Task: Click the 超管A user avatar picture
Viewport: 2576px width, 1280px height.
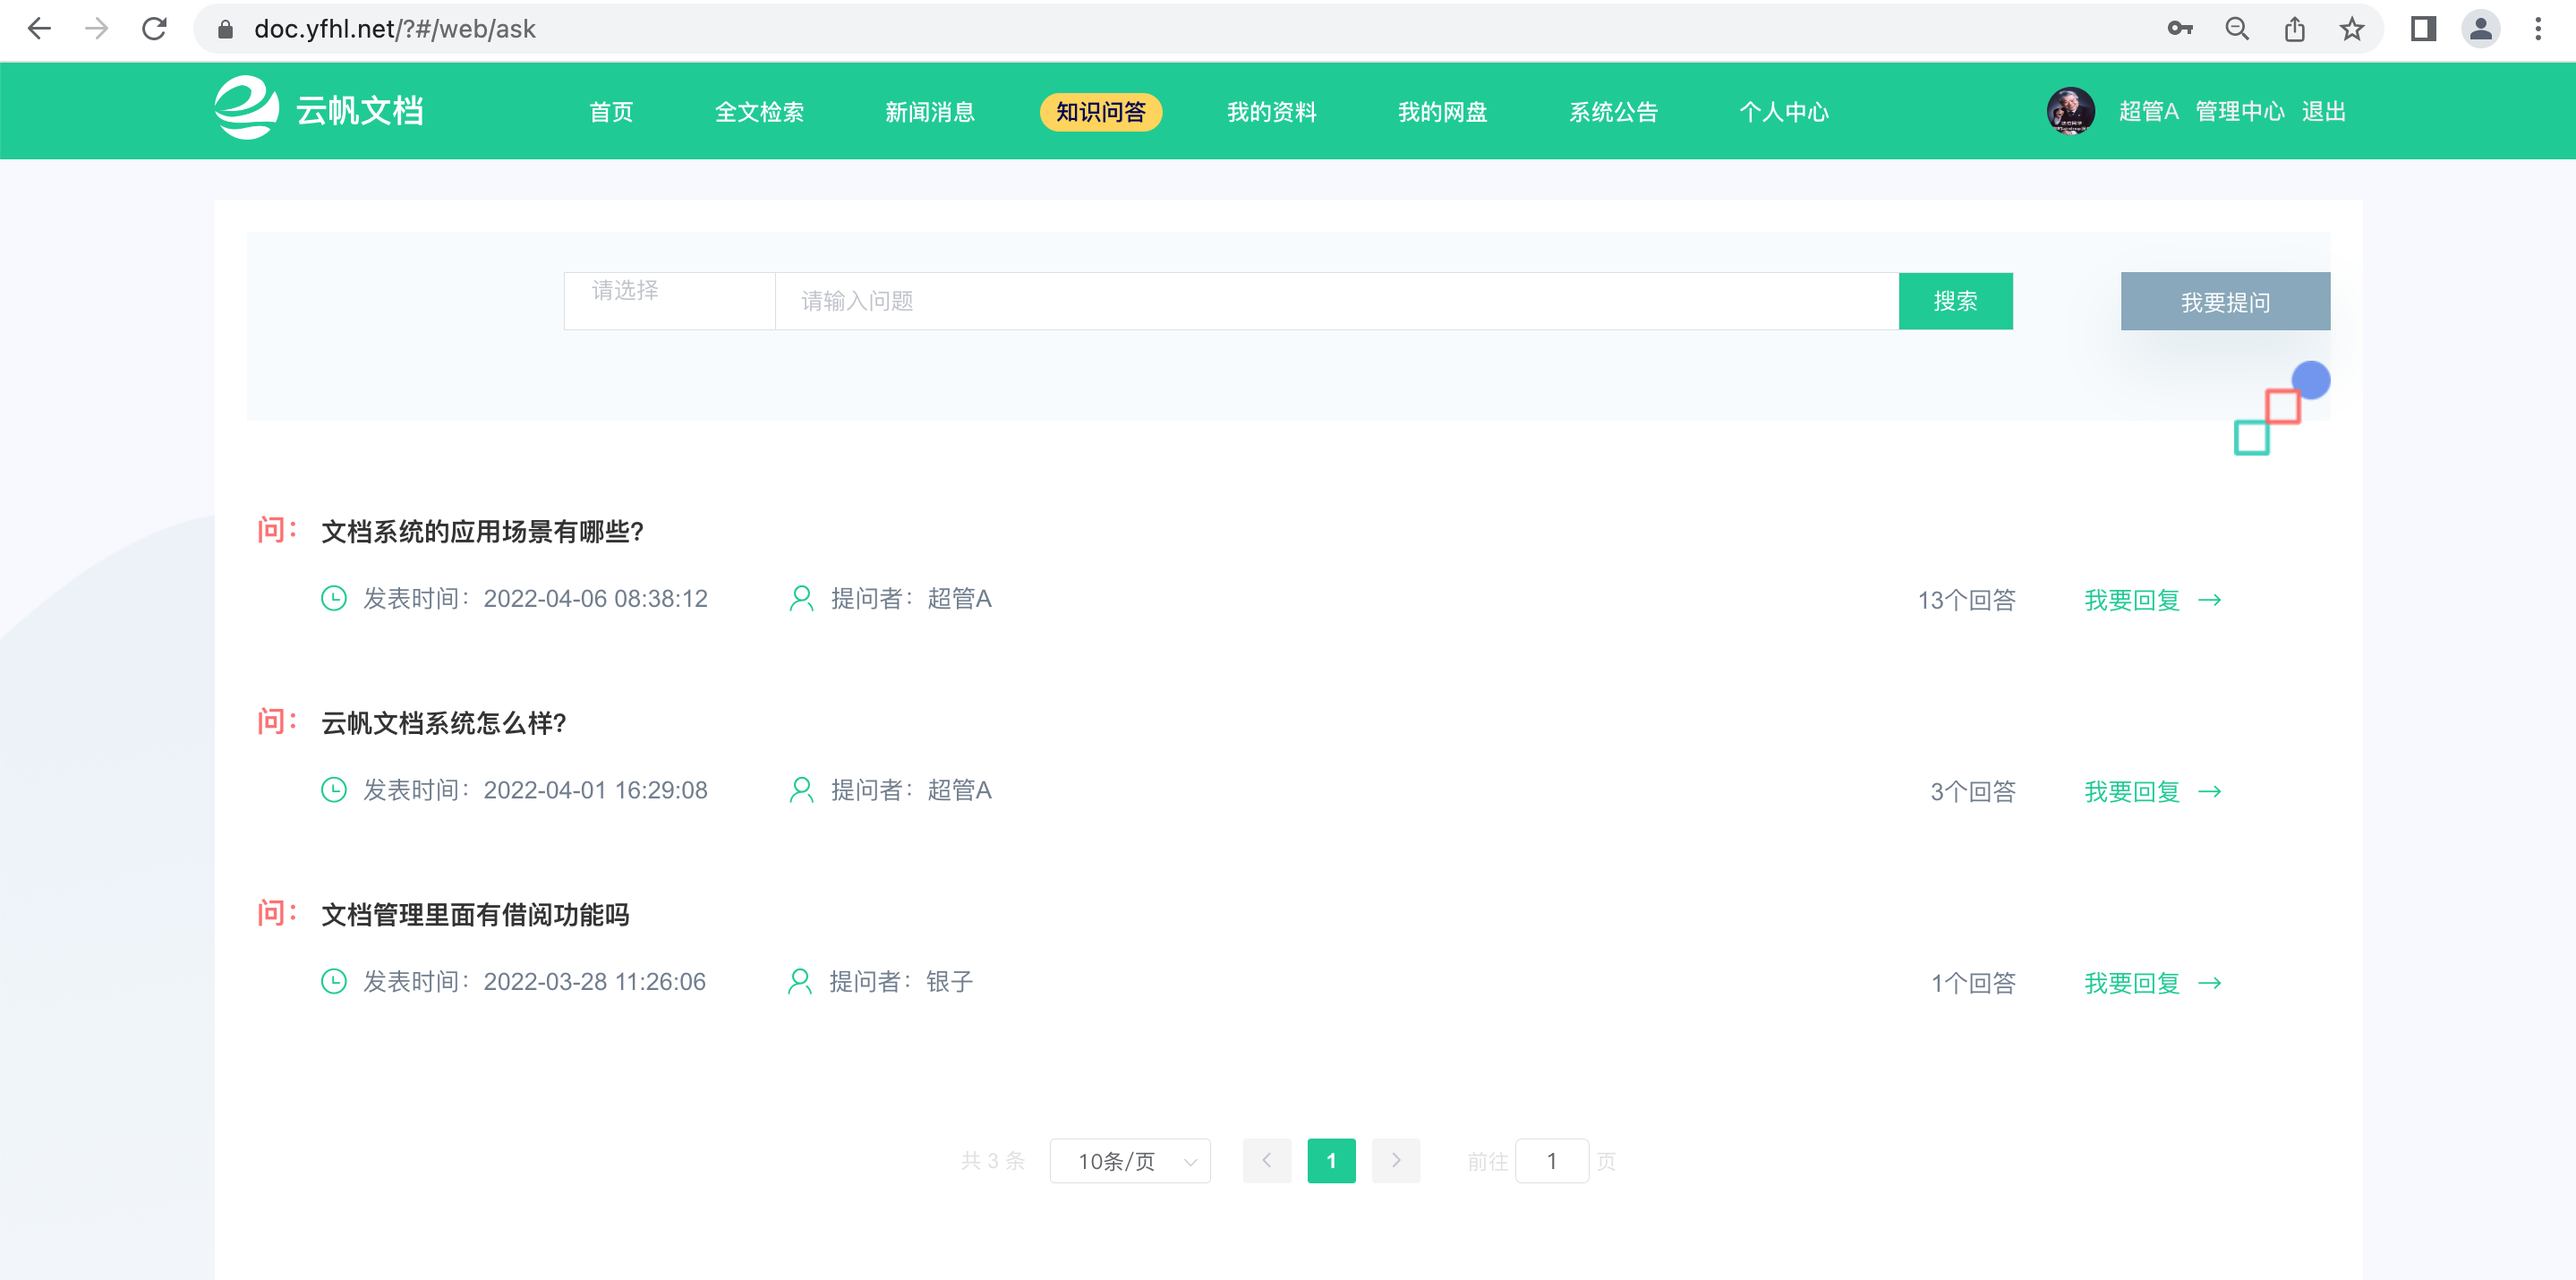Action: 2070,110
